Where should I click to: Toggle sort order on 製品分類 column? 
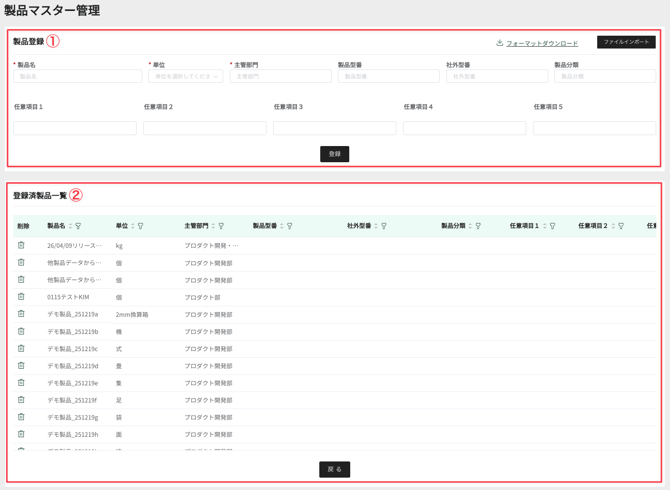[470, 226]
